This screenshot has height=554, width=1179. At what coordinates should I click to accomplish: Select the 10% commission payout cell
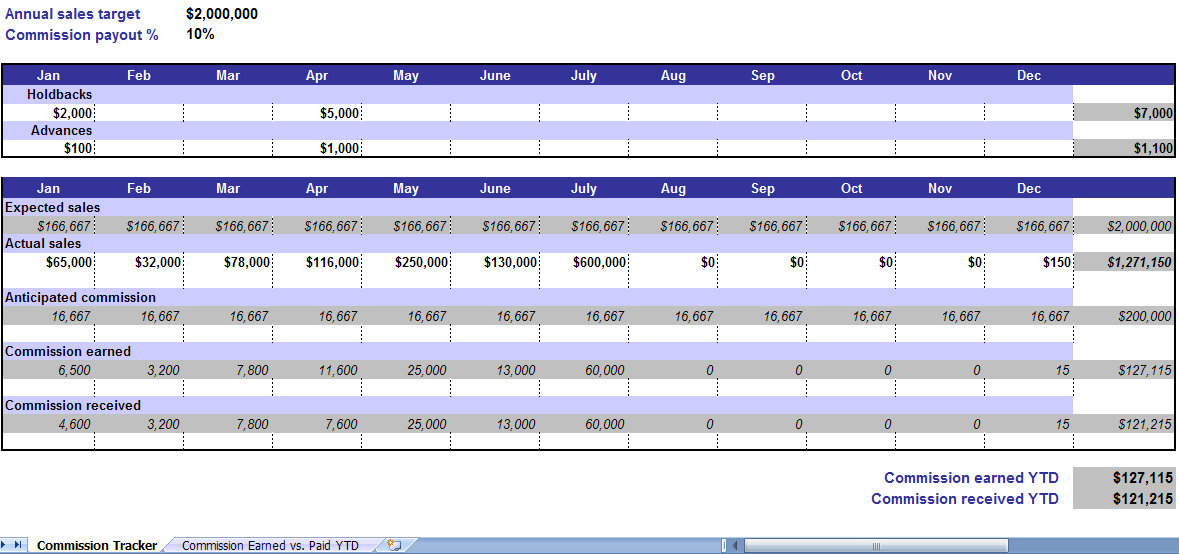[200, 34]
